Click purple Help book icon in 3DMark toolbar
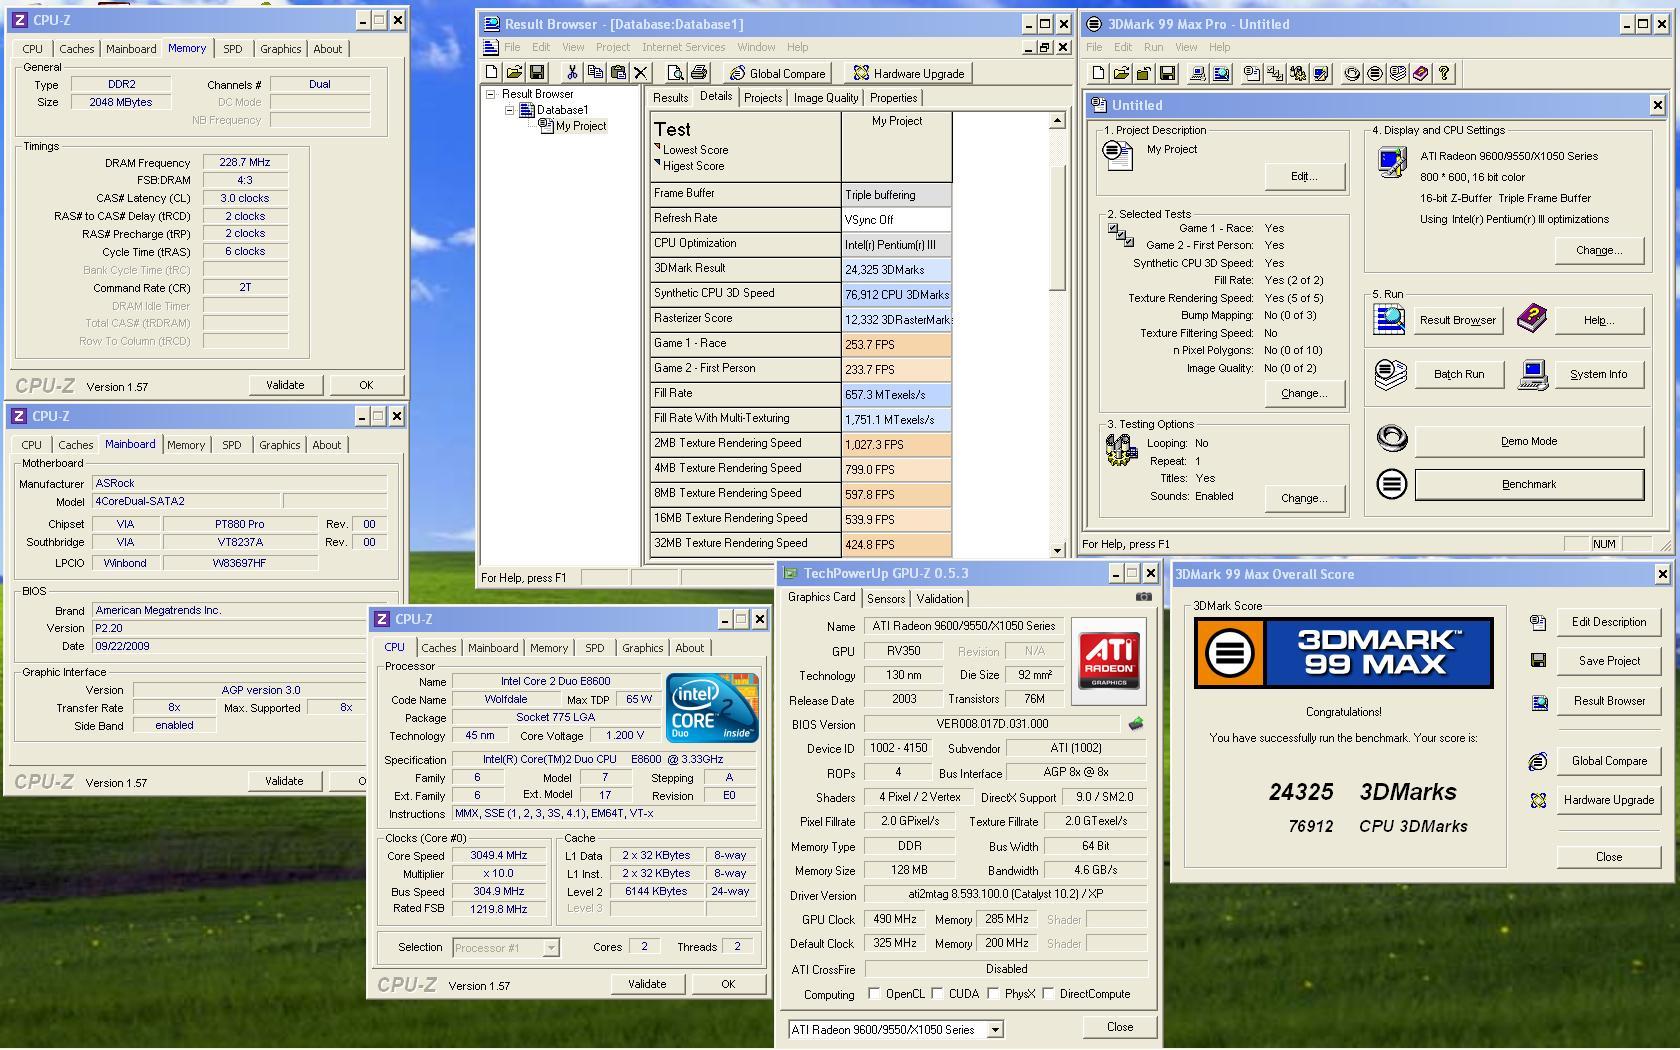The height and width of the screenshot is (1050, 1680). (1421, 73)
